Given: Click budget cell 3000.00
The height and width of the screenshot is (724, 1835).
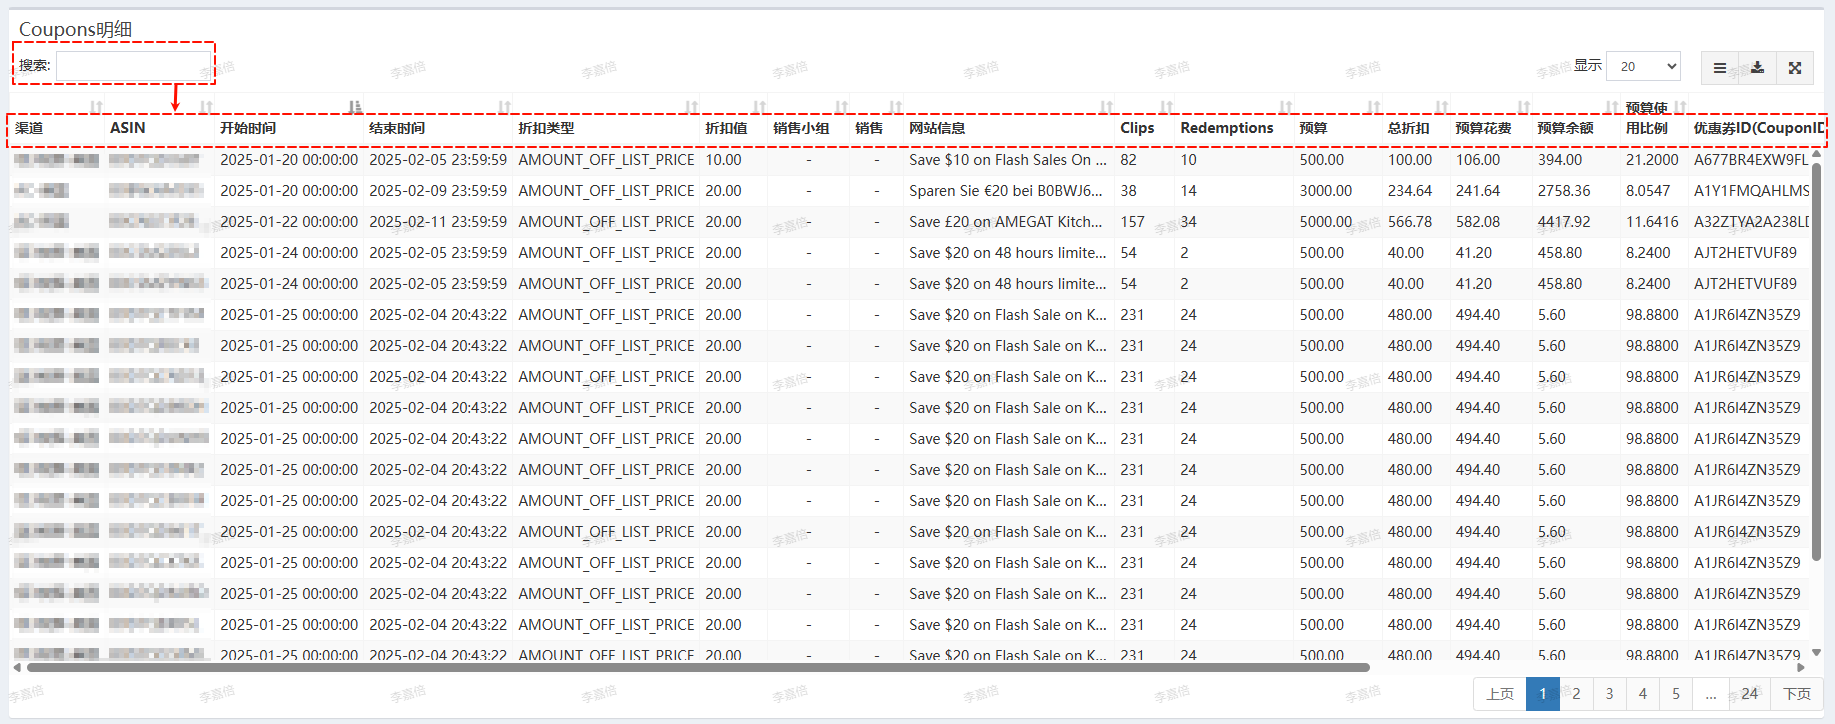Looking at the screenshot, I should tap(1326, 191).
